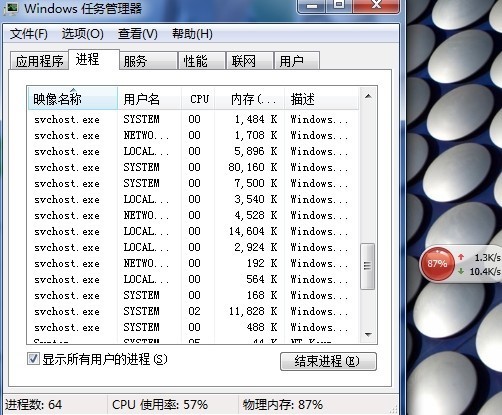Viewport: 502px width, 415px height.
Task: Open the 文件(F) menu
Action: click(x=29, y=34)
